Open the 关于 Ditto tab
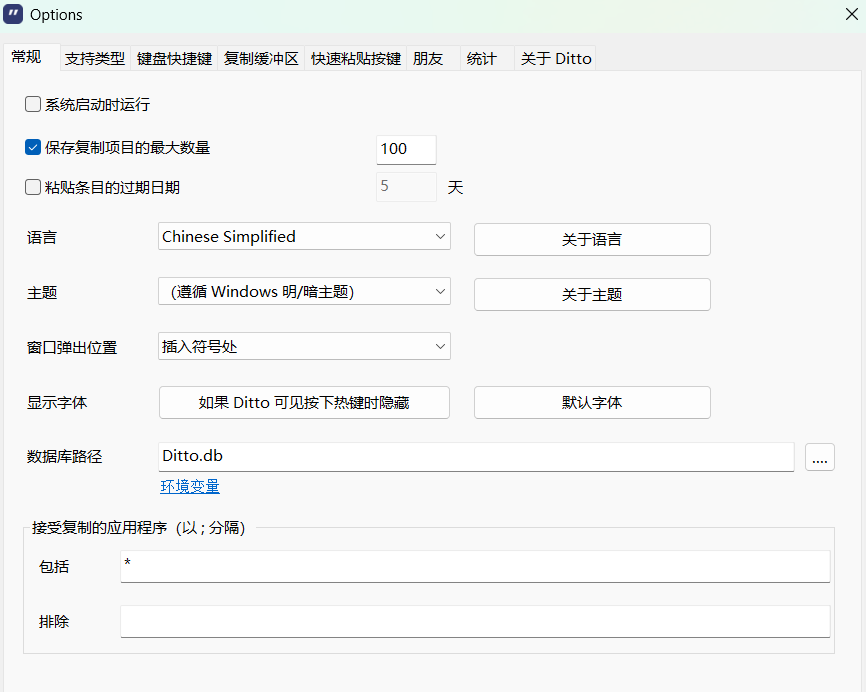The height and width of the screenshot is (692, 866). 555,59
